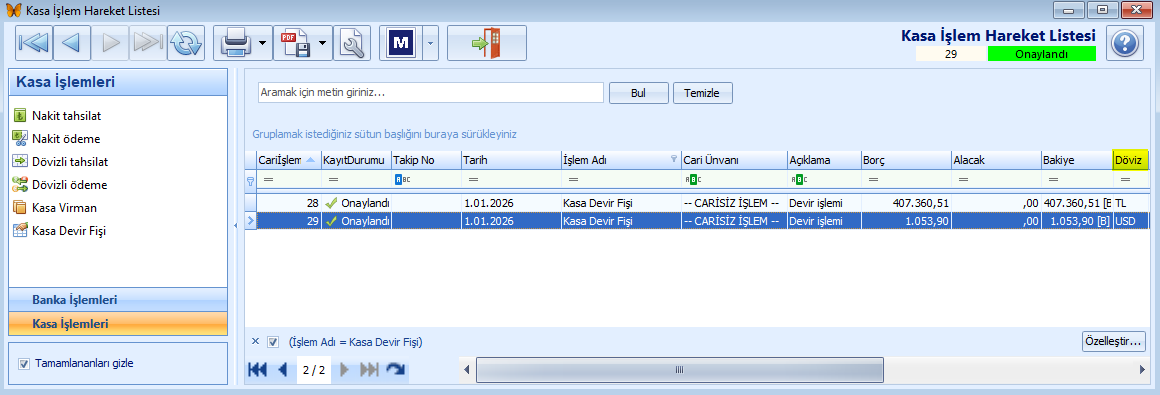Click the USD cell in Döviz column
The image size is (1160, 395).
tap(1130, 220)
